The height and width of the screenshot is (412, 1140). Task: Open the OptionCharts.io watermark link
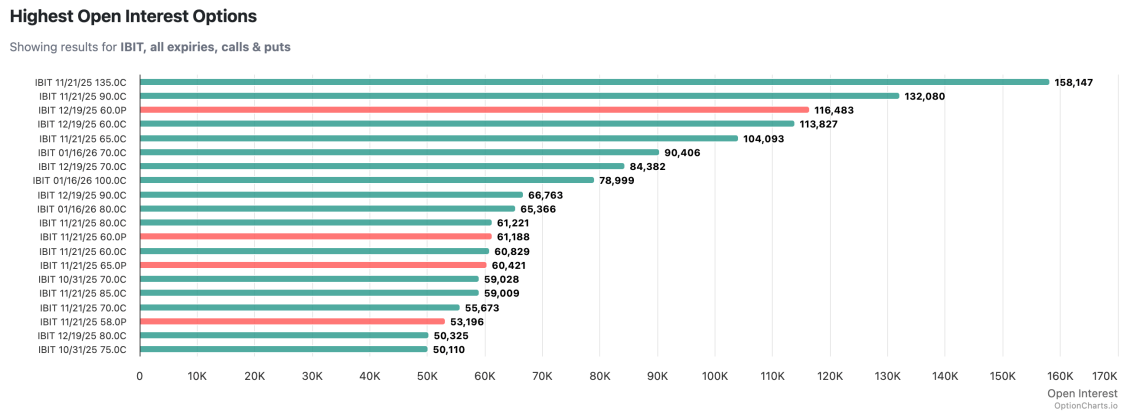(1085, 405)
